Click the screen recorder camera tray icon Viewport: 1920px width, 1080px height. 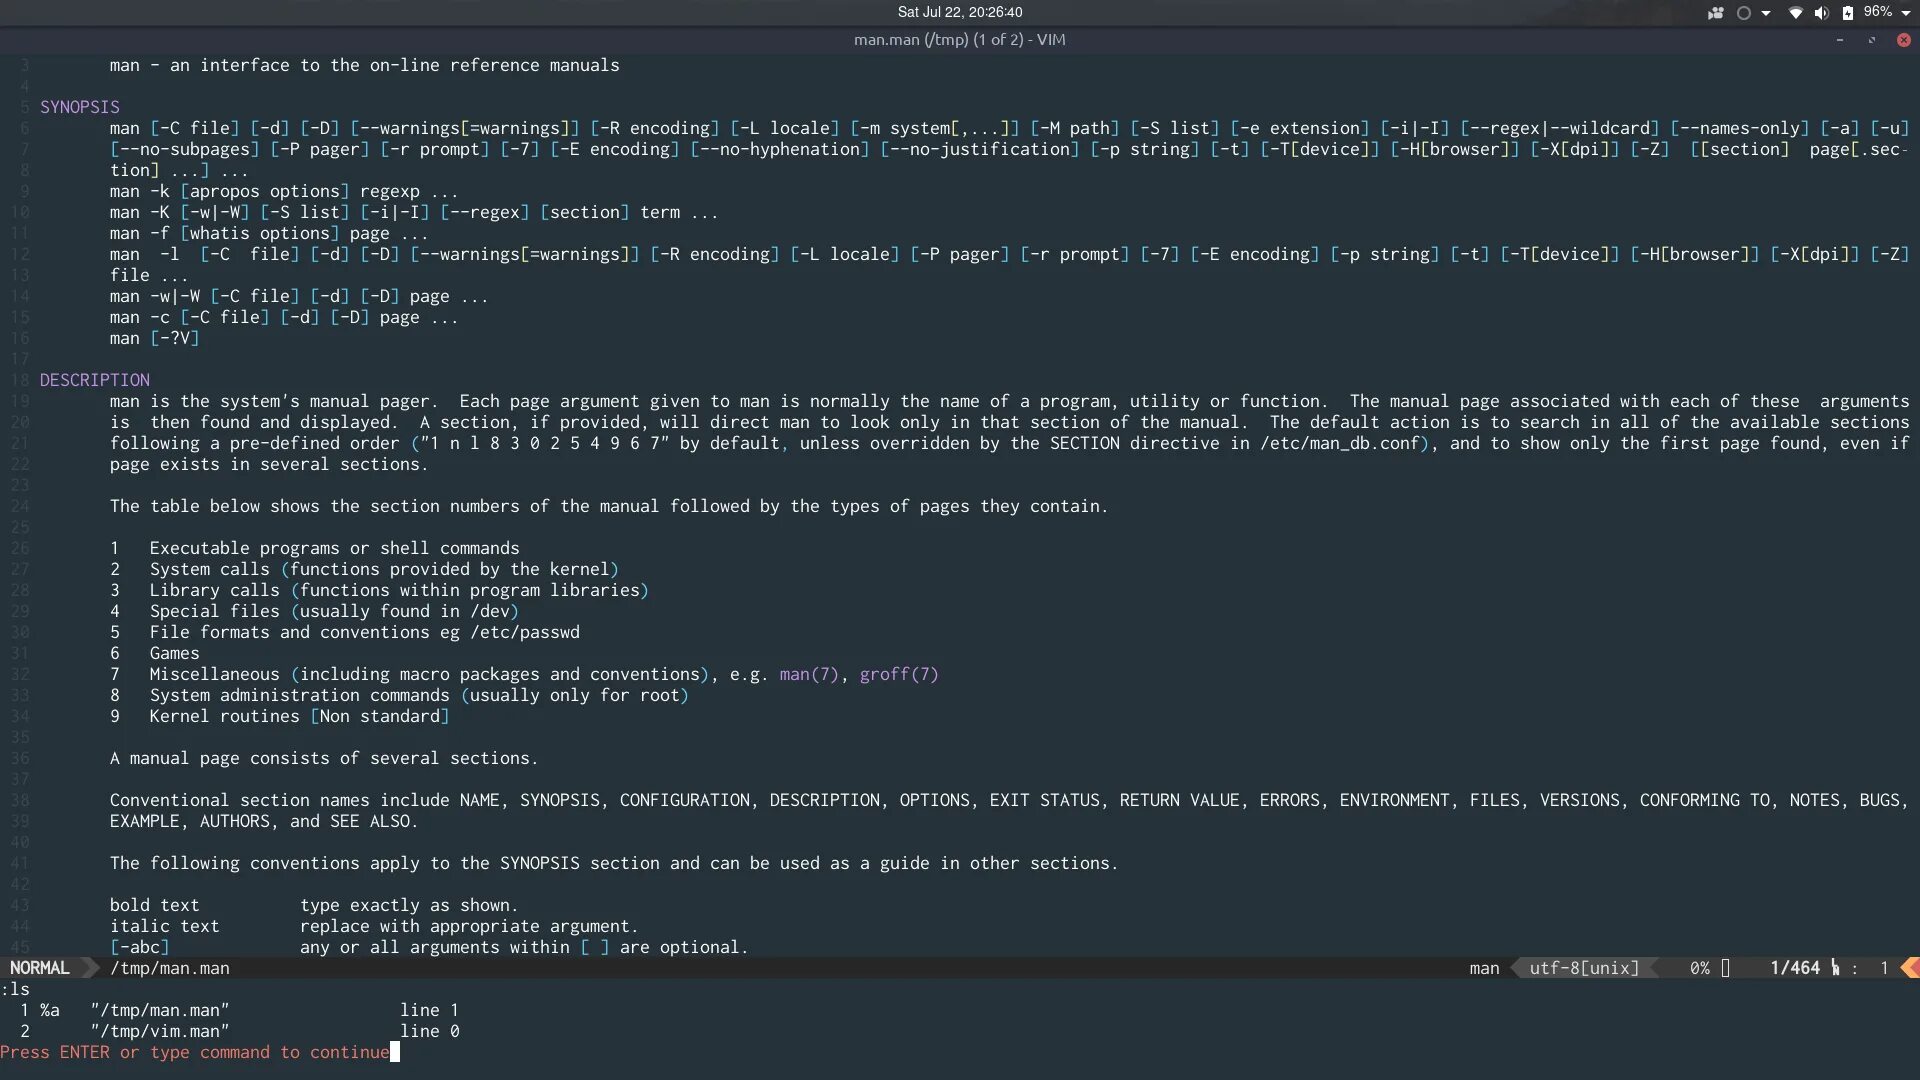[1716, 13]
